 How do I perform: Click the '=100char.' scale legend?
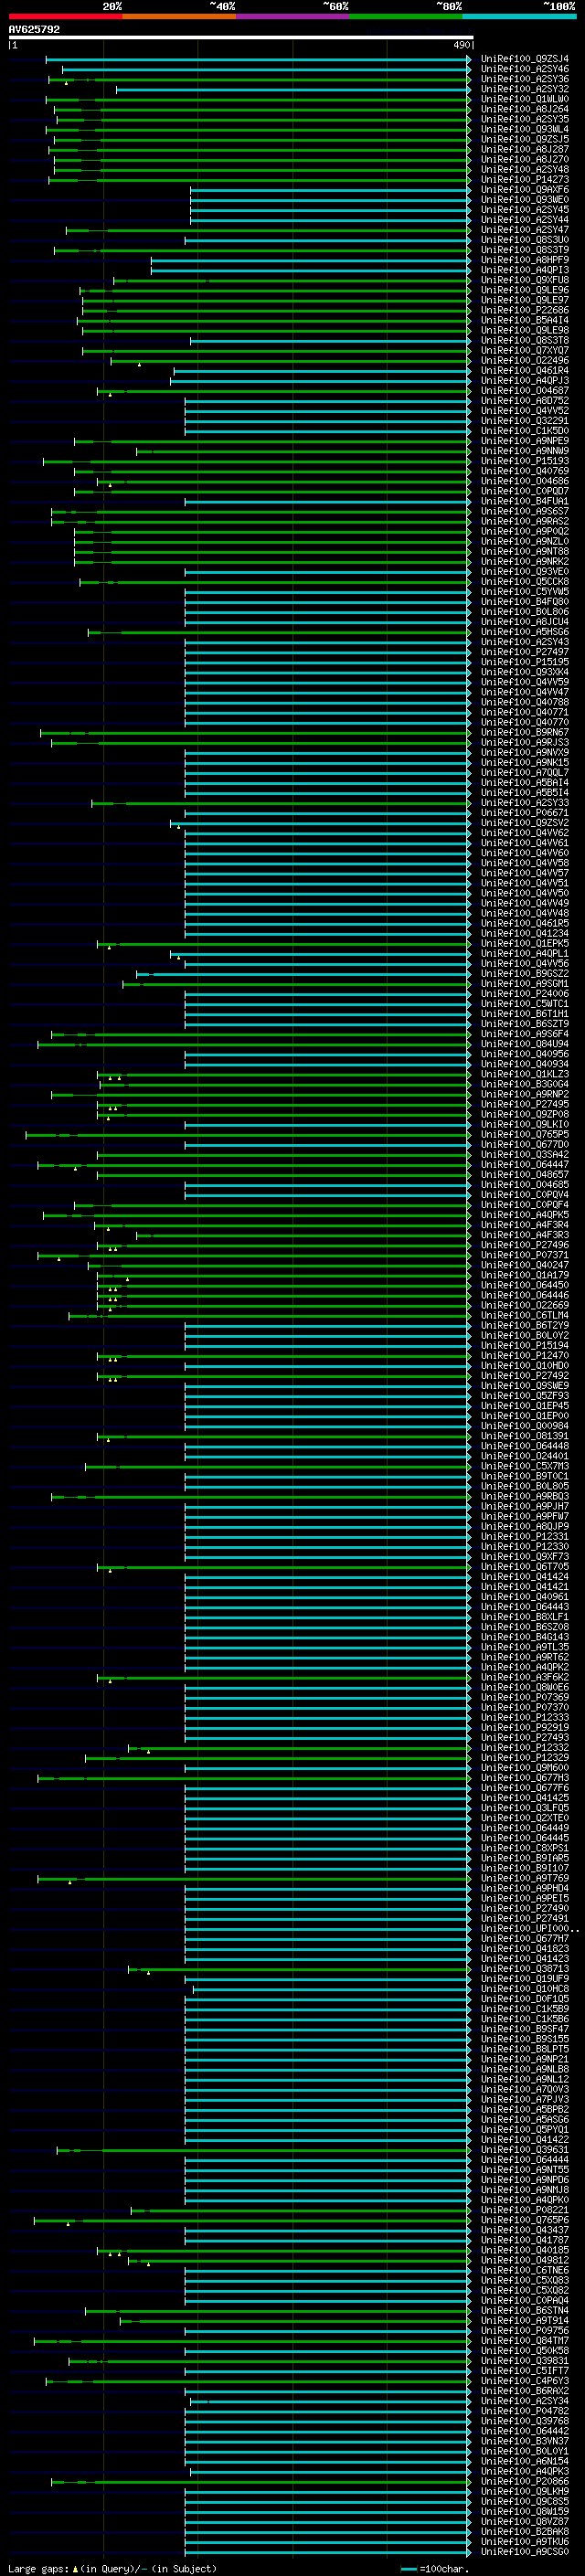[x=443, y=2569]
